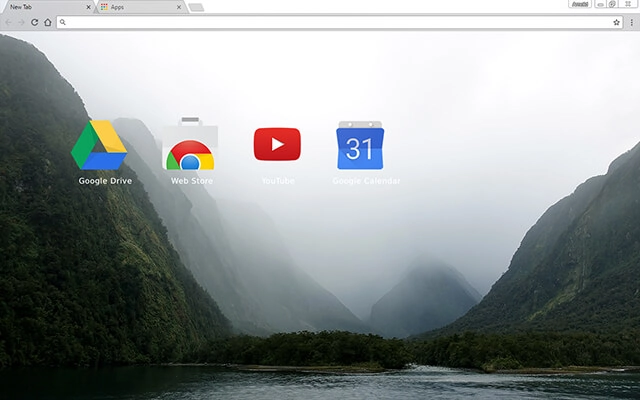Switch to the 'Apps' tab
This screenshot has width=640, height=400.
(141, 7)
